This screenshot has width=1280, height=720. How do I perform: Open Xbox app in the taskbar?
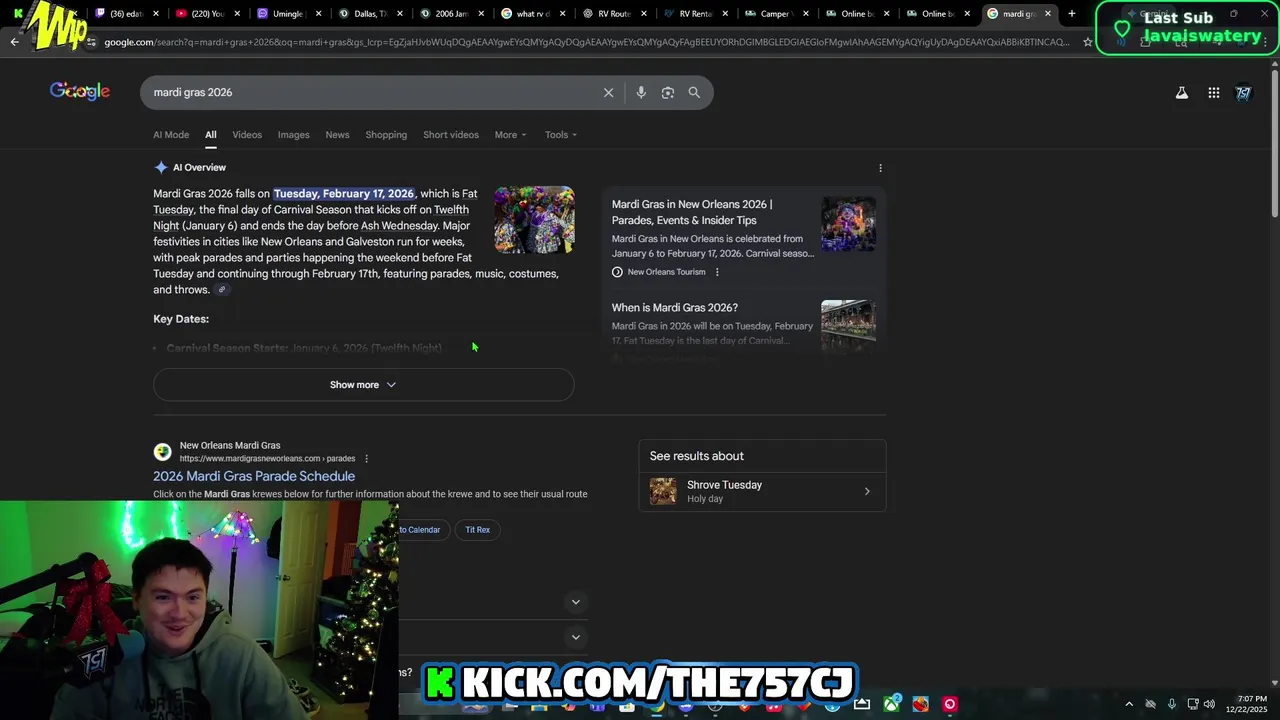891,704
